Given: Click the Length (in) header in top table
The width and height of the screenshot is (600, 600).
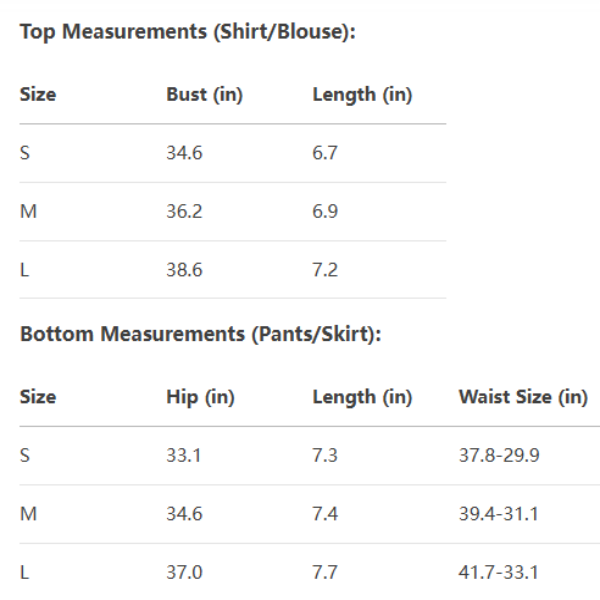Looking at the screenshot, I should pos(362,95).
